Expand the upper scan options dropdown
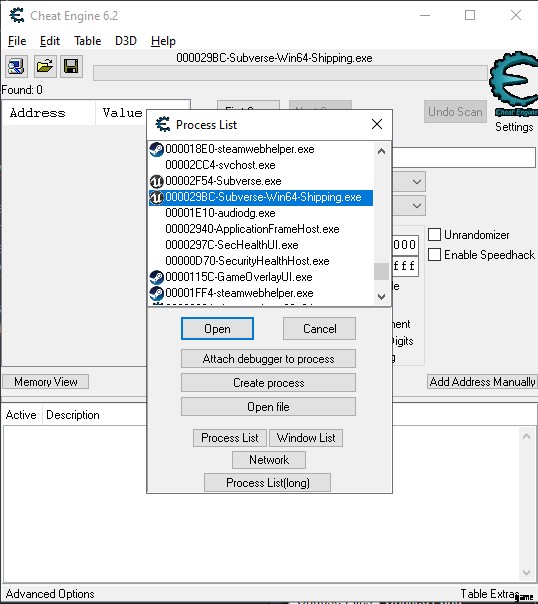This screenshot has width=538, height=604. [416, 181]
